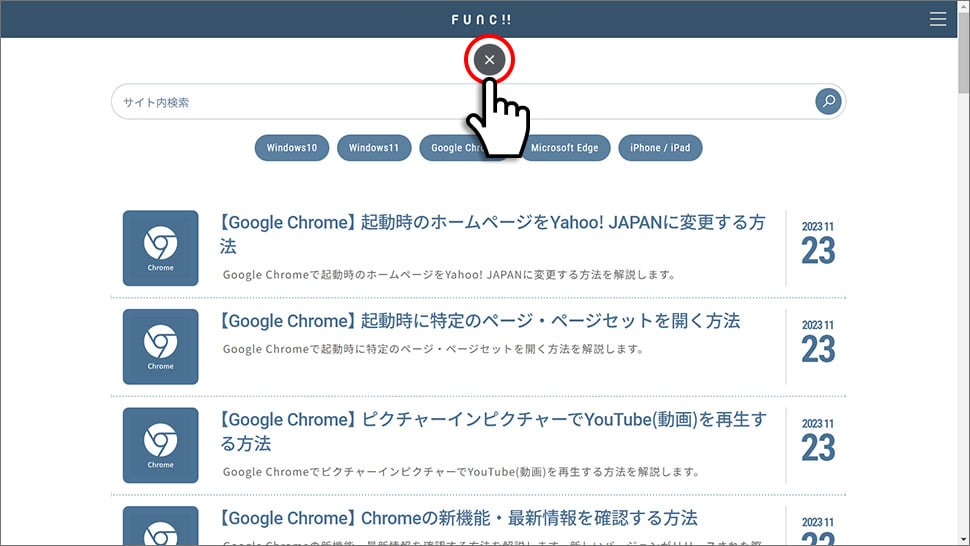Click the ピクチャーインピクチャー article description text
The width and height of the screenshot is (970, 546).
coord(461,472)
